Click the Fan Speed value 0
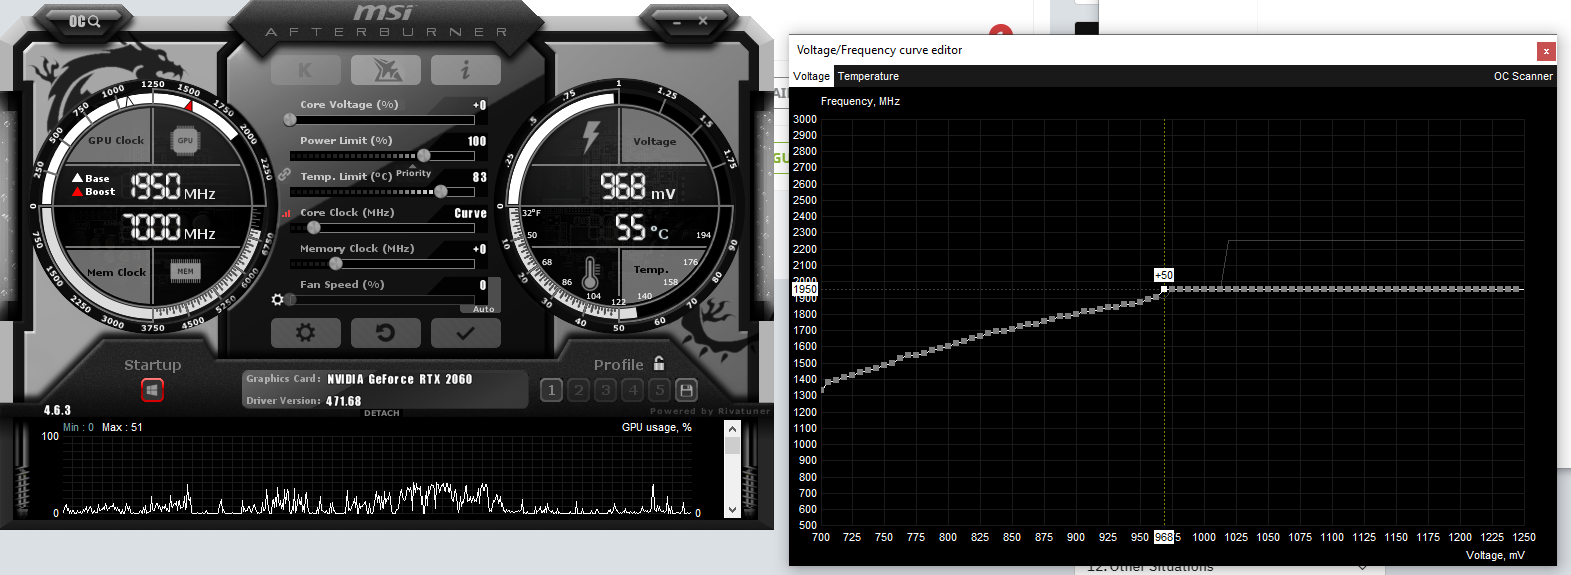1571x575 pixels. tap(483, 285)
